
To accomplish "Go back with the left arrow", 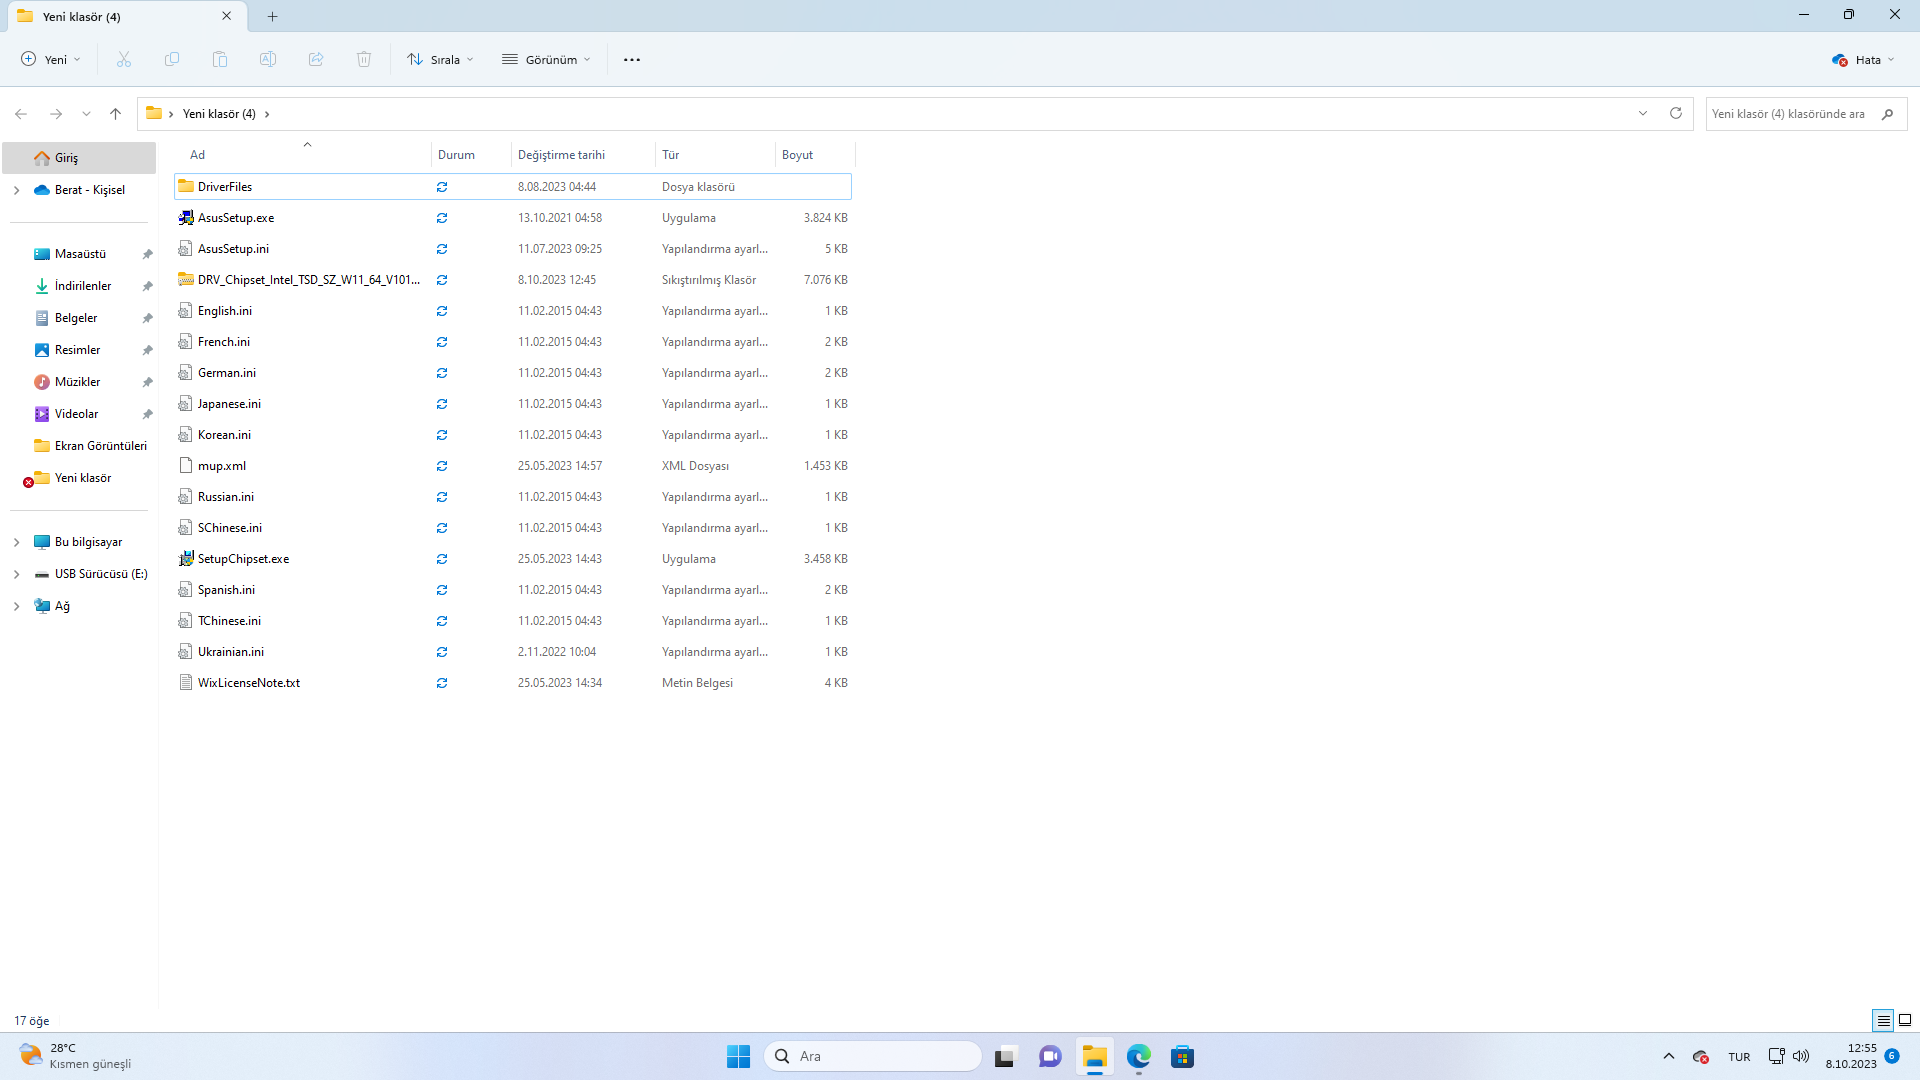I will [21, 114].
